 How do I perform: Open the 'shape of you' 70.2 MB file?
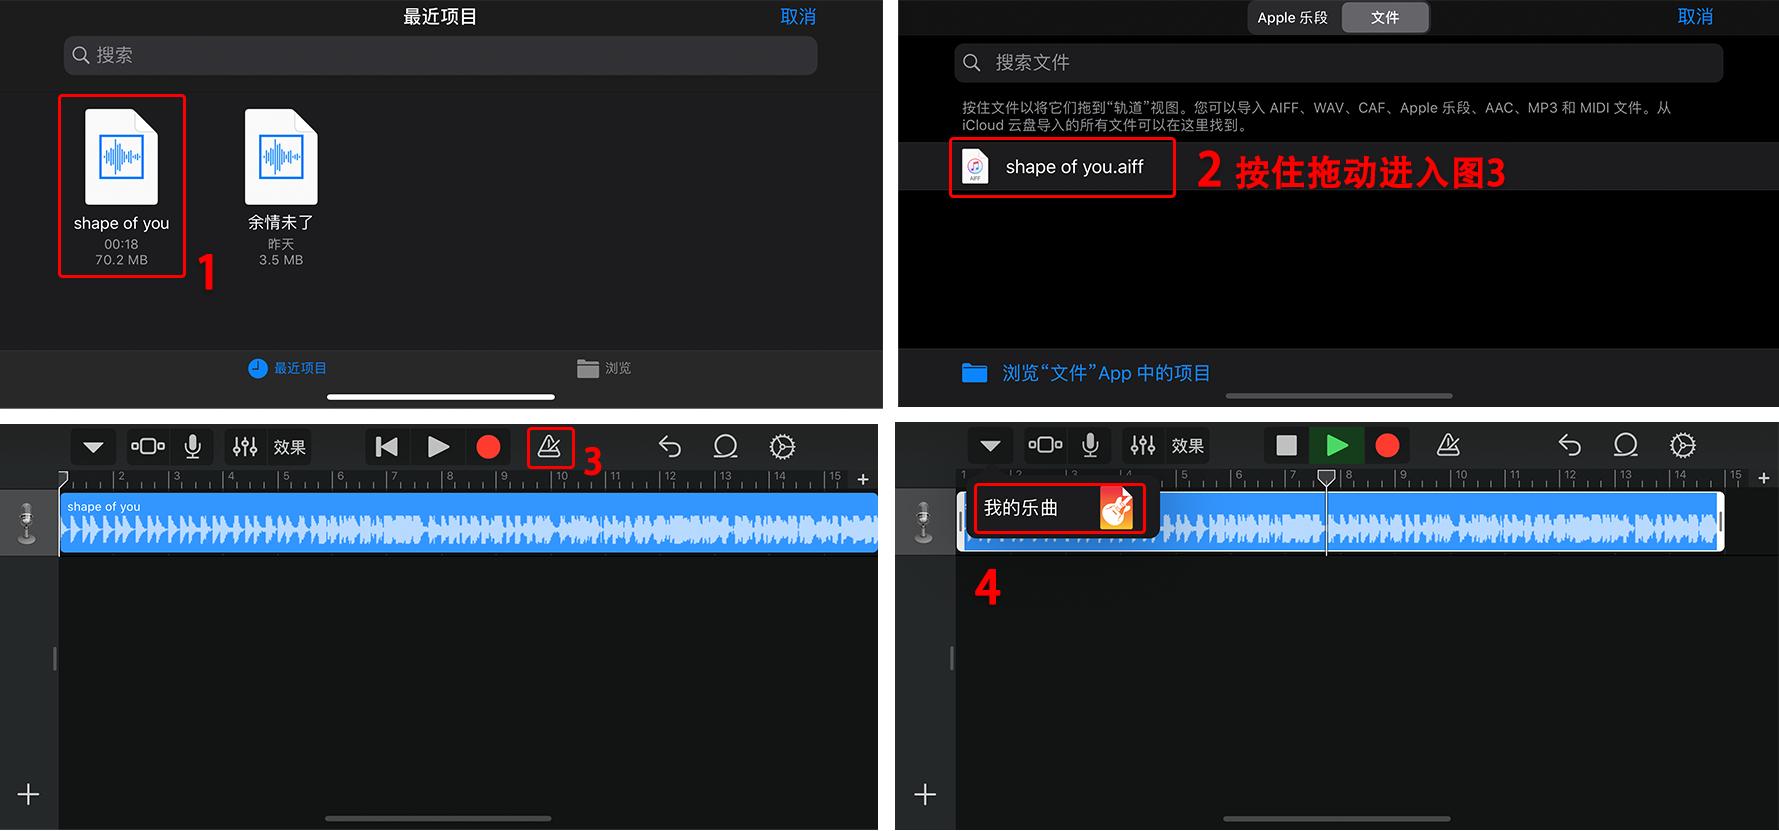tap(121, 186)
